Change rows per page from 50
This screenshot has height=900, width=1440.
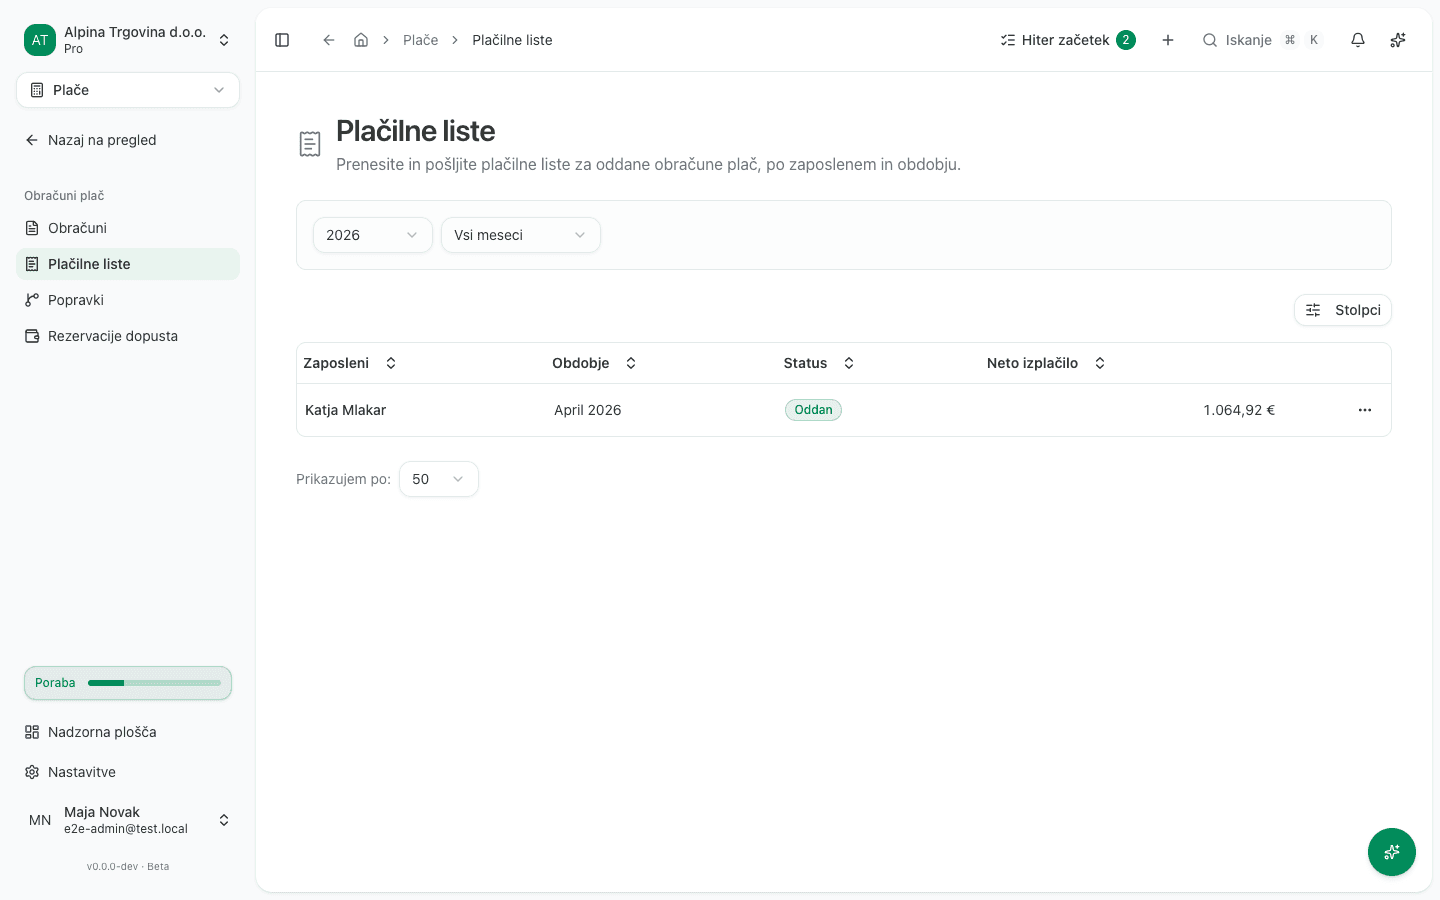tap(439, 479)
